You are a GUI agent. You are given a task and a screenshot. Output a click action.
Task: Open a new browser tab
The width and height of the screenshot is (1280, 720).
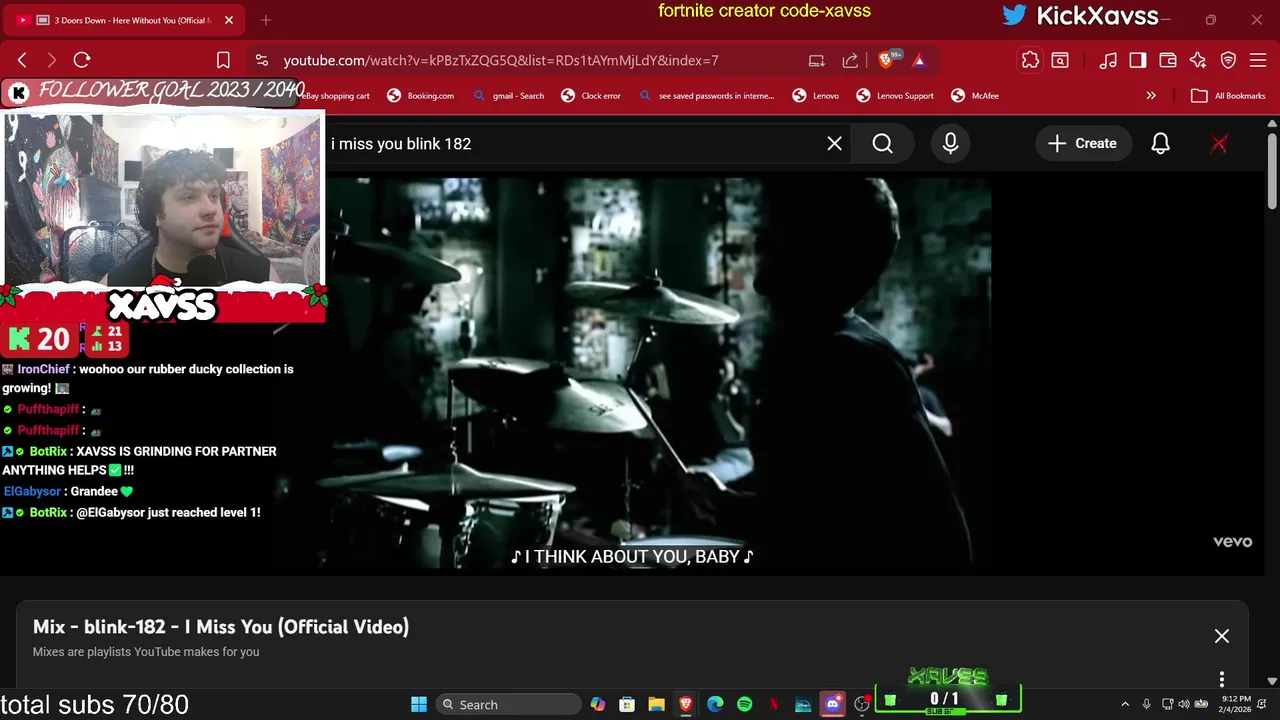265,20
